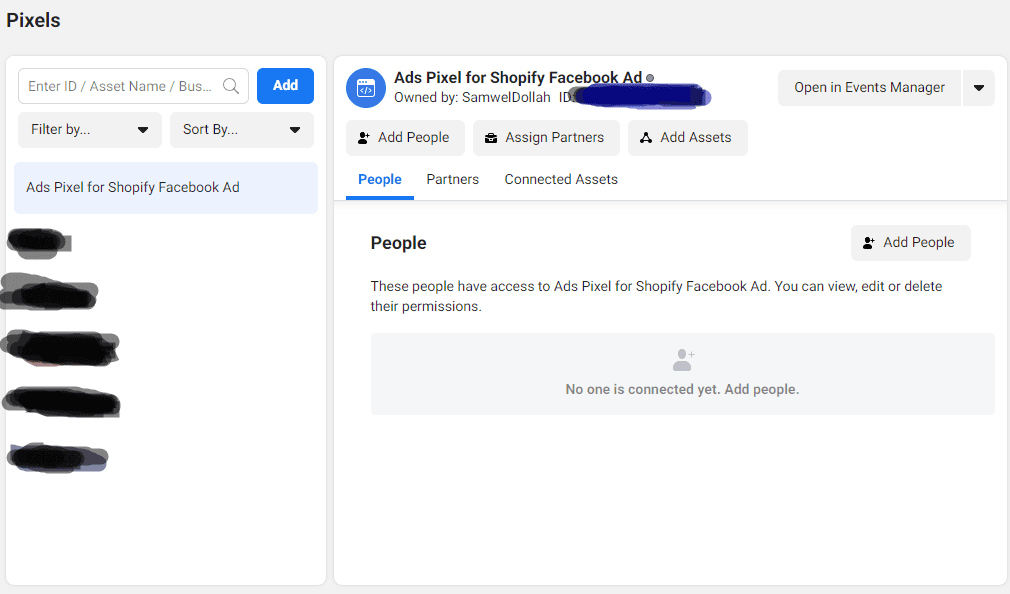1010x594 pixels.
Task: Click the Pixels page heading
Action: (x=33, y=21)
